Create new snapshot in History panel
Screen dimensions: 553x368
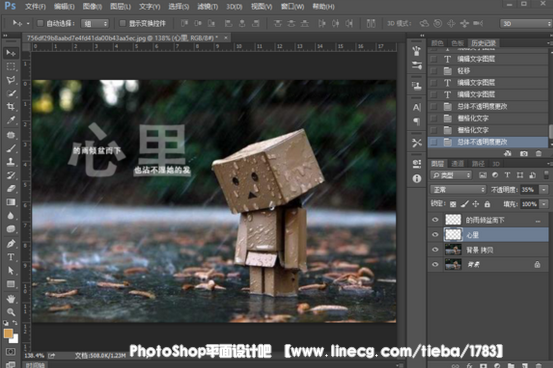pos(524,153)
